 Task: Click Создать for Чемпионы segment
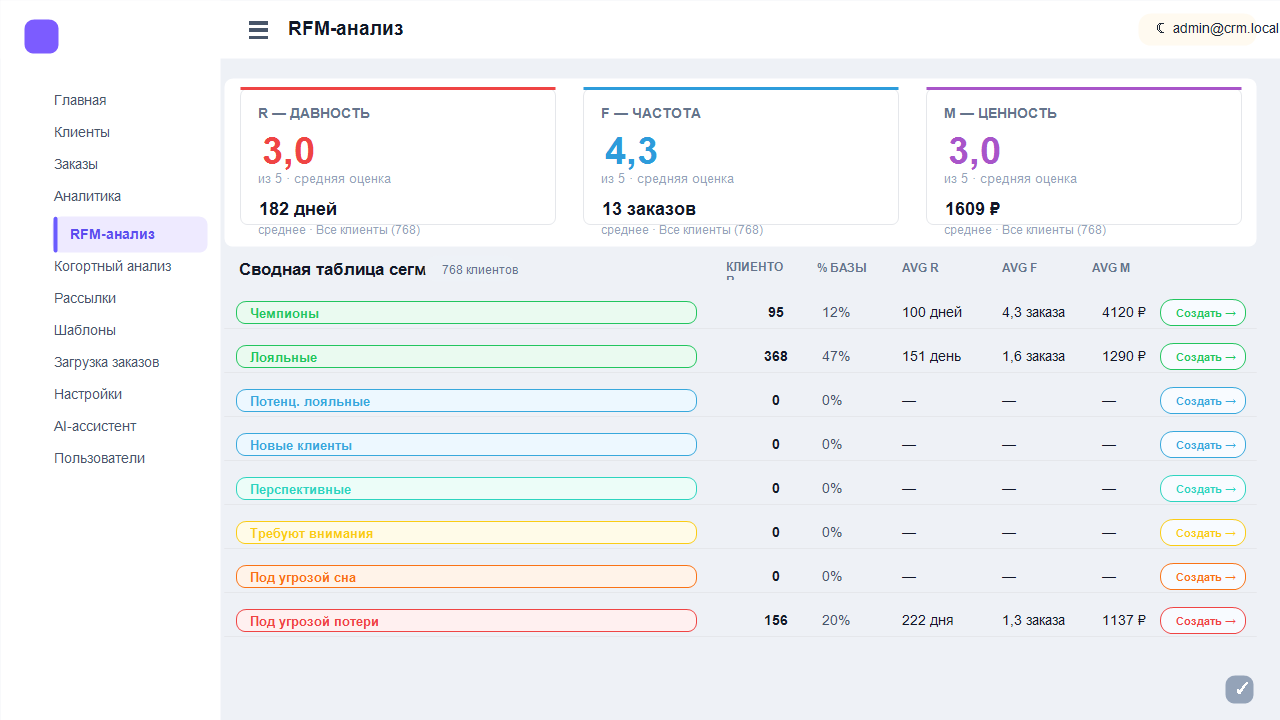[x=1203, y=313]
